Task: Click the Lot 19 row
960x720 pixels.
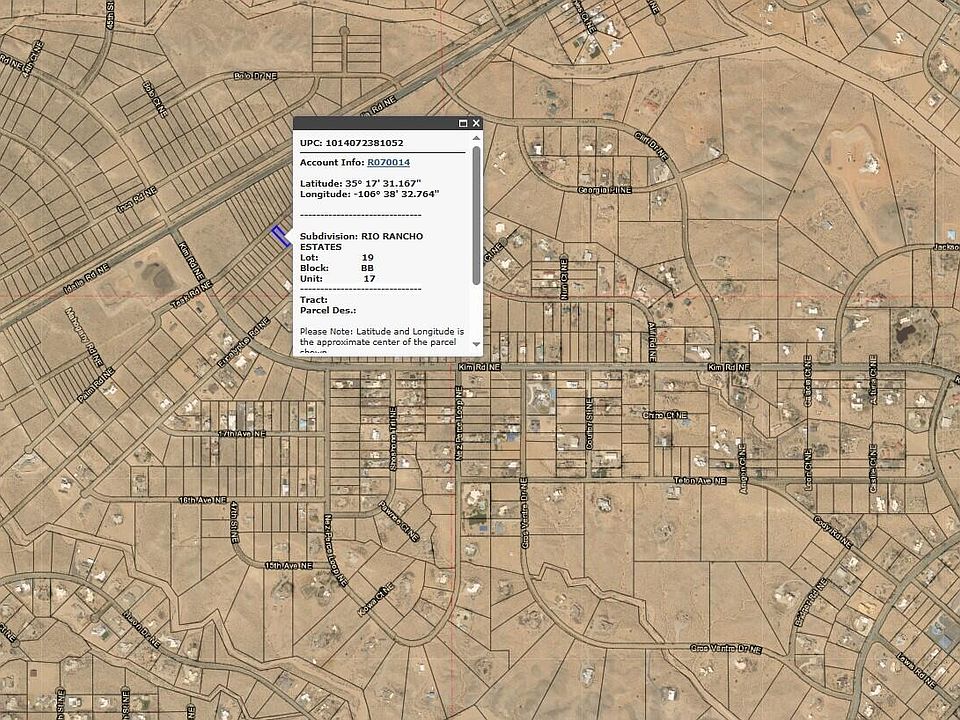Action: [337, 258]
